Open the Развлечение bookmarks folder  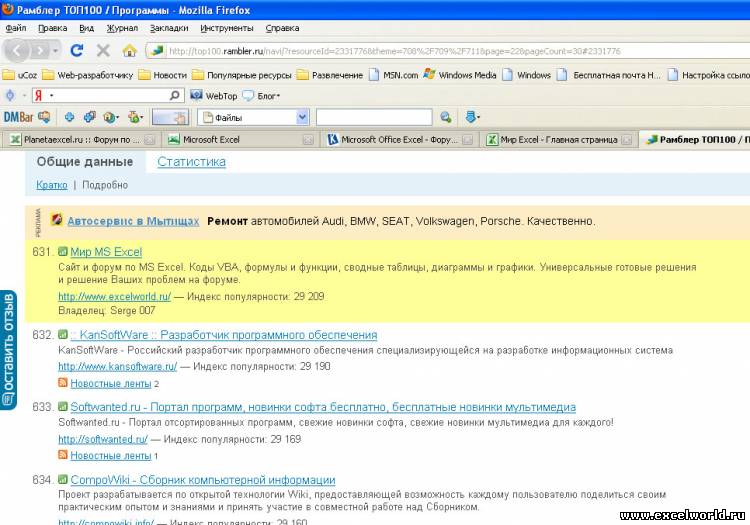point(330,75)
